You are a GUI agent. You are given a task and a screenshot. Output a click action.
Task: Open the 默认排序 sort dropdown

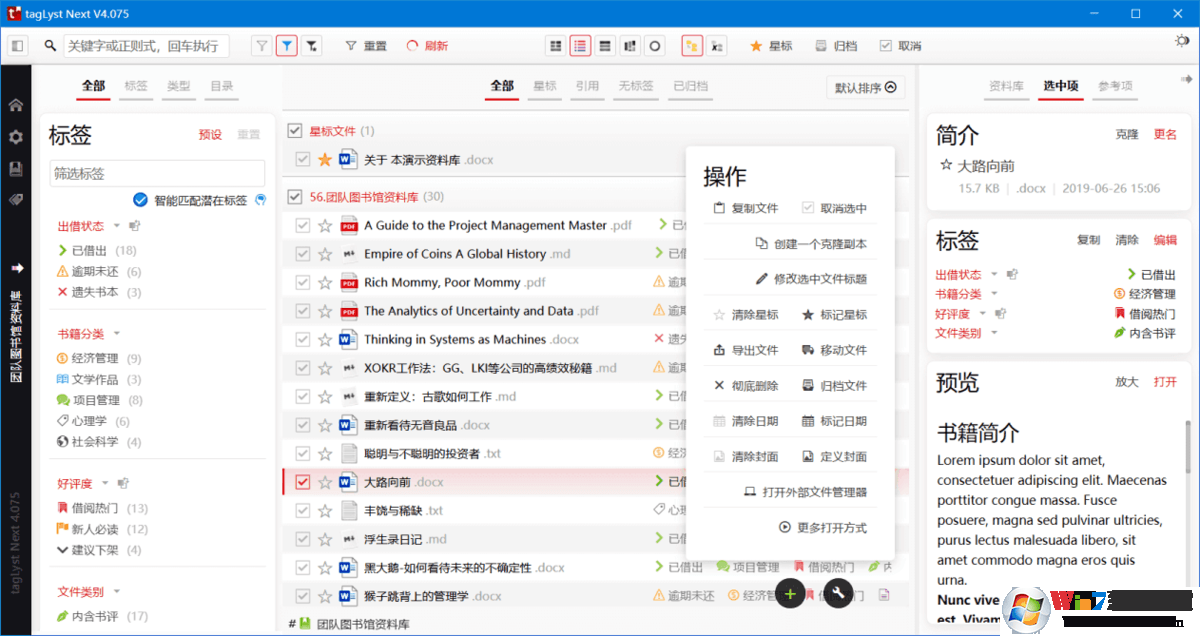866,88
